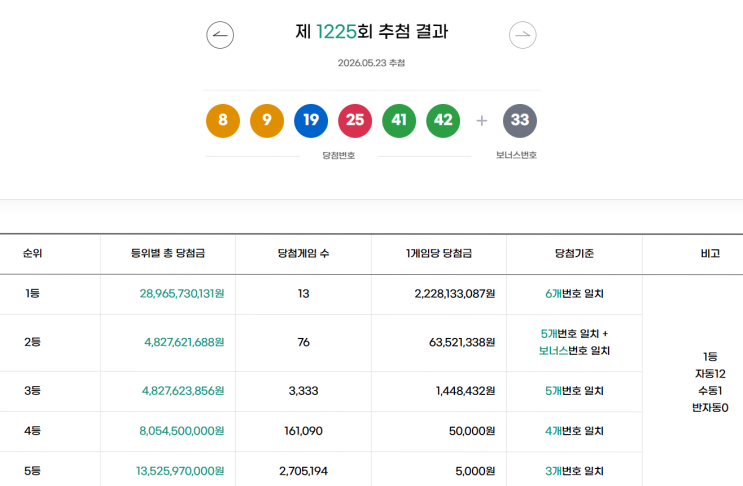This screenshot has width=743, height=486.
Task: Click winner count 76 for 2등
Action: pos(303,342)
